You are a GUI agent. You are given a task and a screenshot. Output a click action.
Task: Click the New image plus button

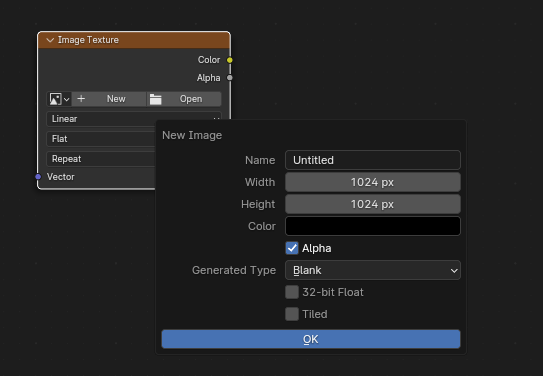pos(109,99)
